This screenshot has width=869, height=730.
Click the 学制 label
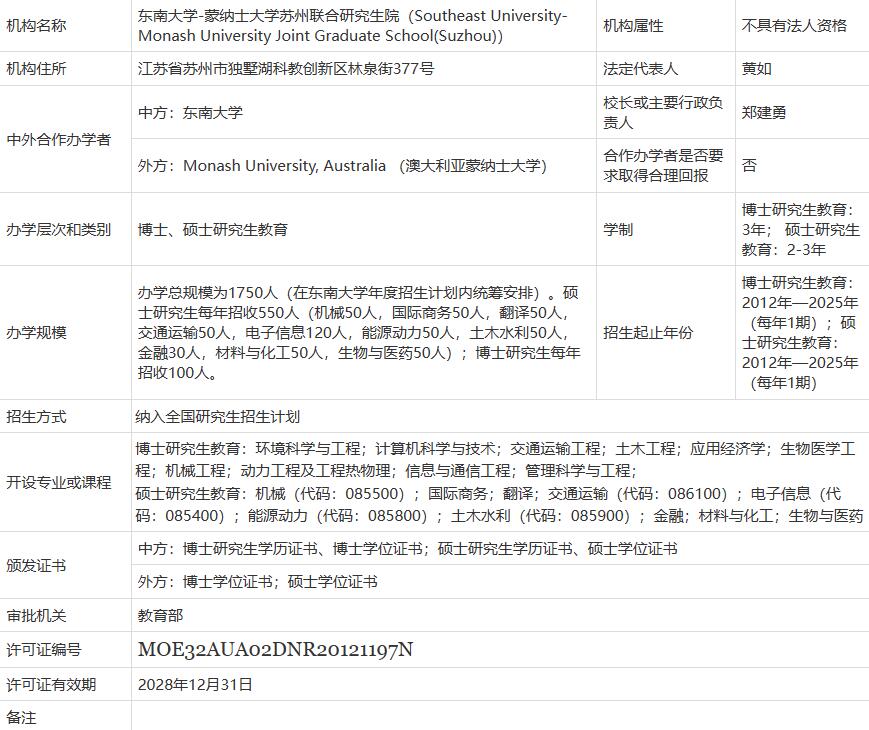point(618,229)
